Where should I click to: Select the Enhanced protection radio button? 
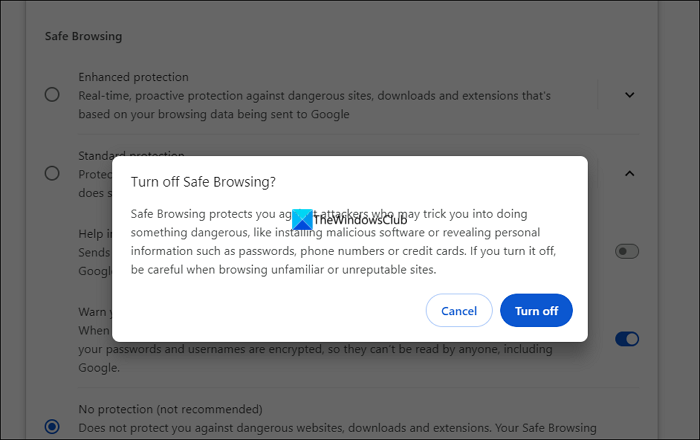[x=52, y=95]
